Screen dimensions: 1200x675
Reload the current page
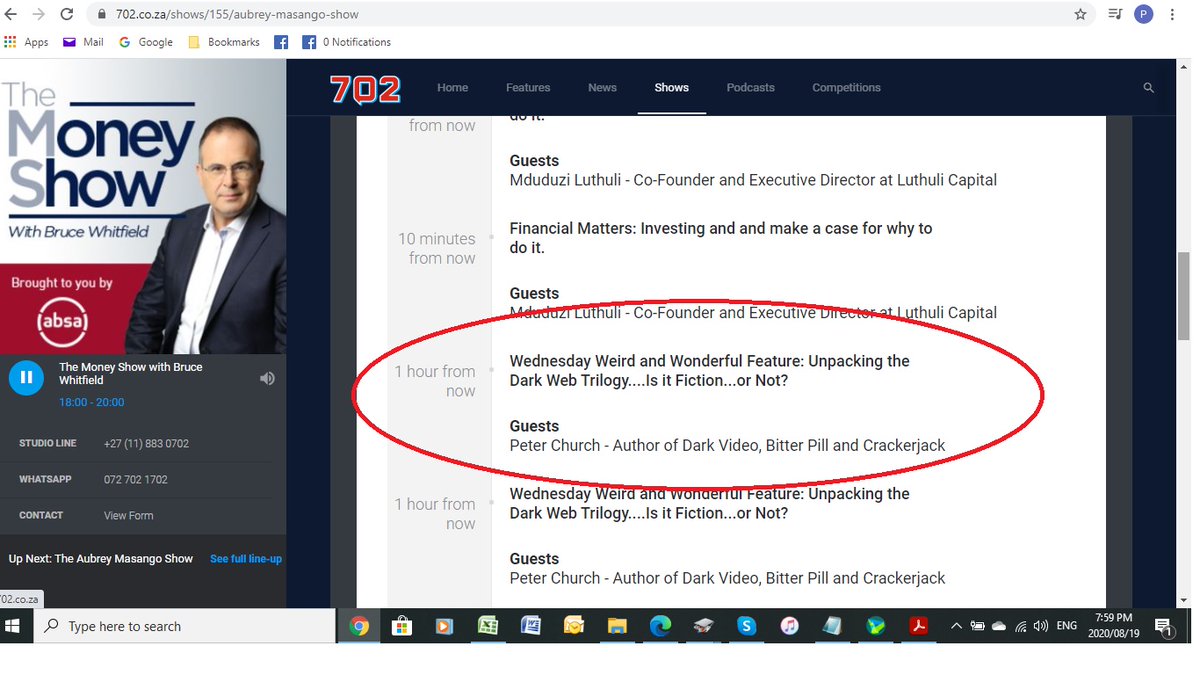click(x=67, y=14)
